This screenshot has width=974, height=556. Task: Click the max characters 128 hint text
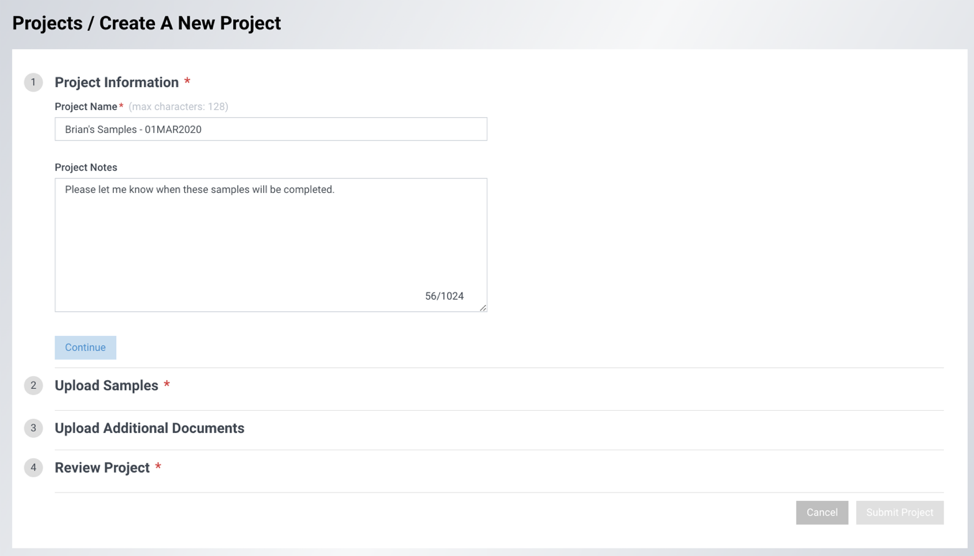pos(178,106)
